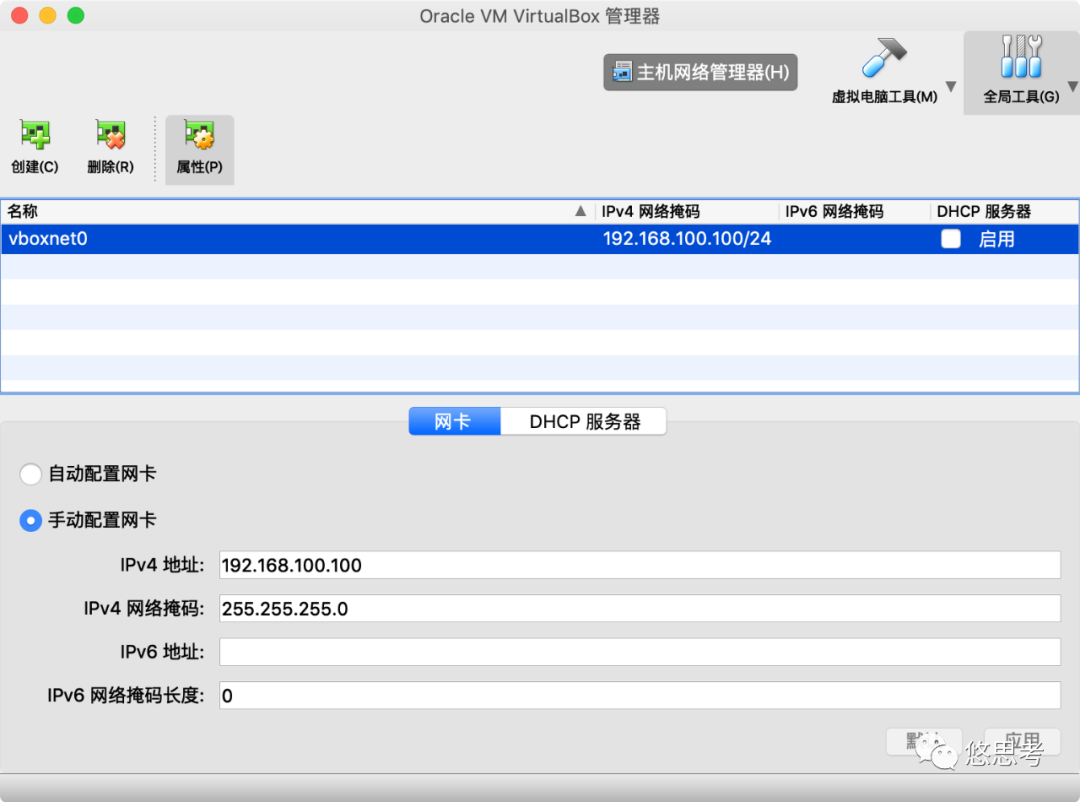Click the Remove (删除) network adapter icon
This screenshot has width=1080, height=802.
pyautogui.click(x=110, y=135)
